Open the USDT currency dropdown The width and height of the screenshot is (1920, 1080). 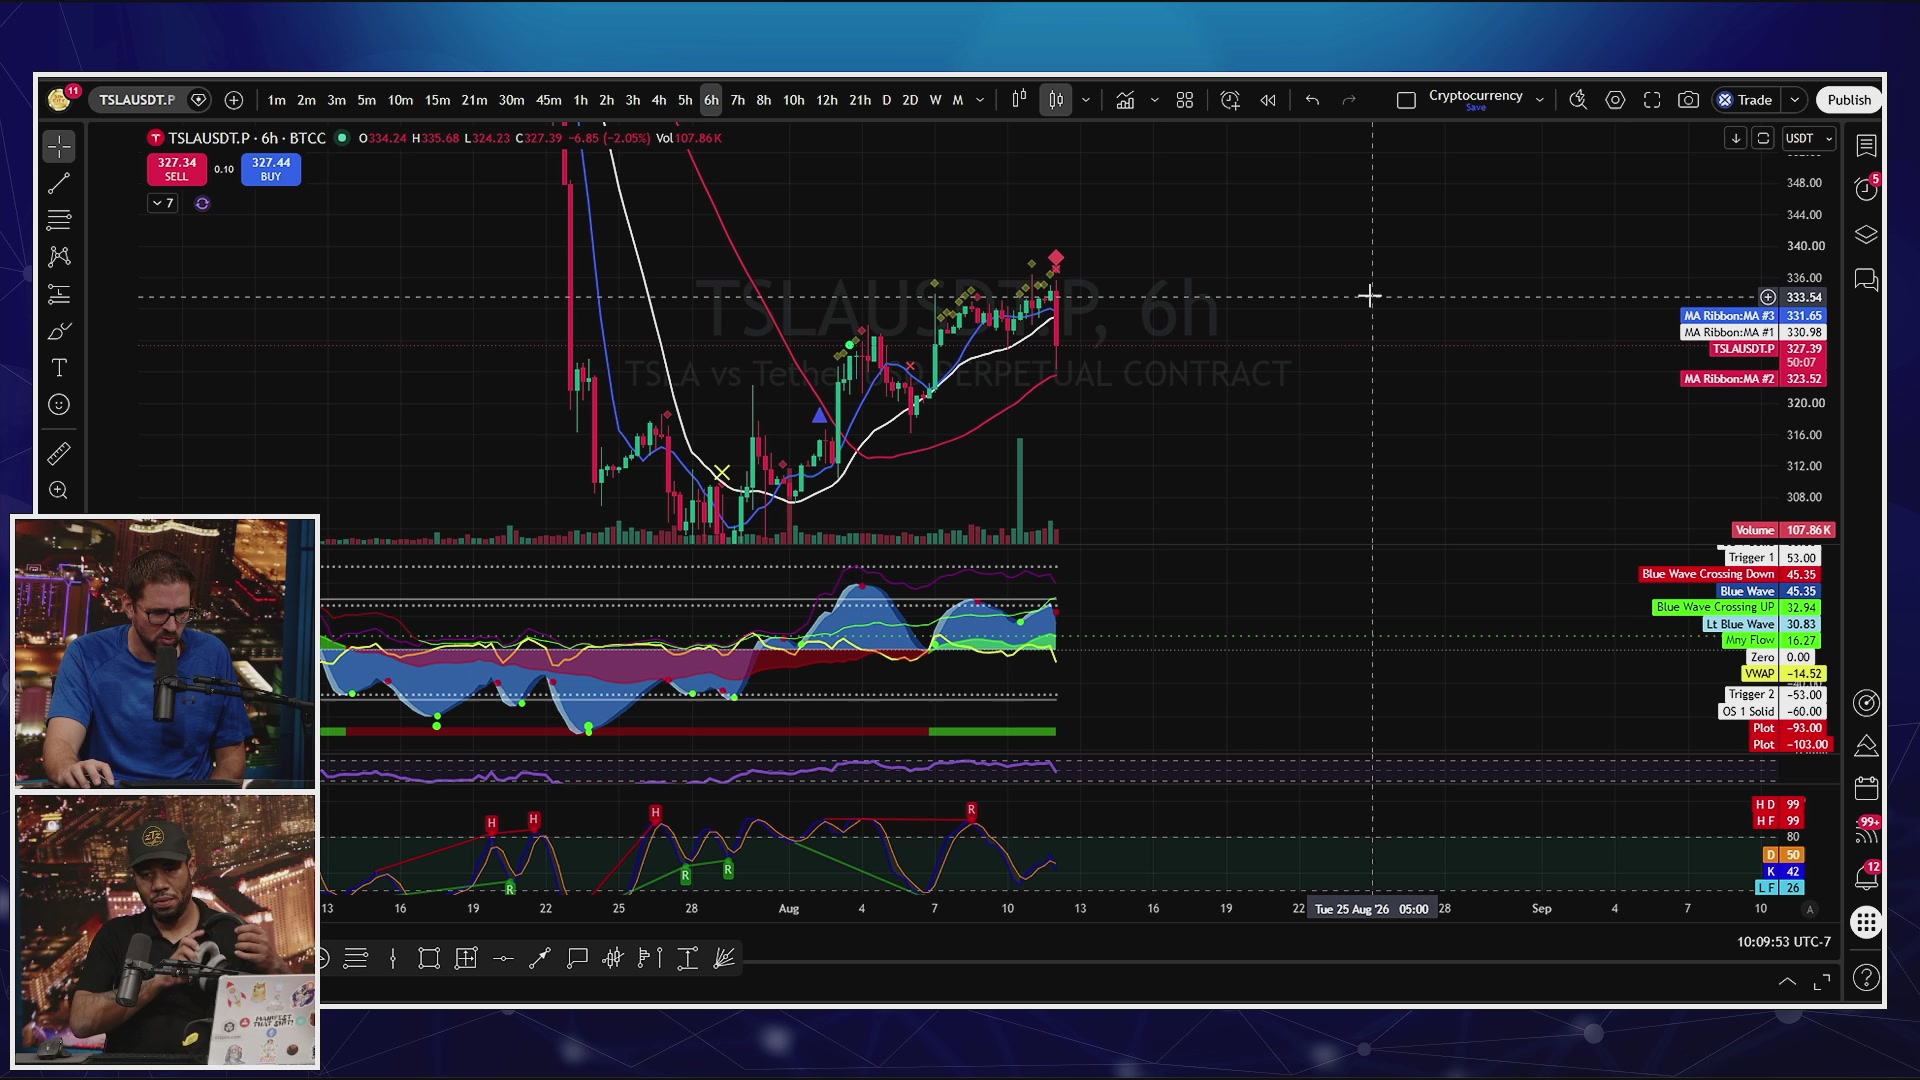[x=1808, y=139]
